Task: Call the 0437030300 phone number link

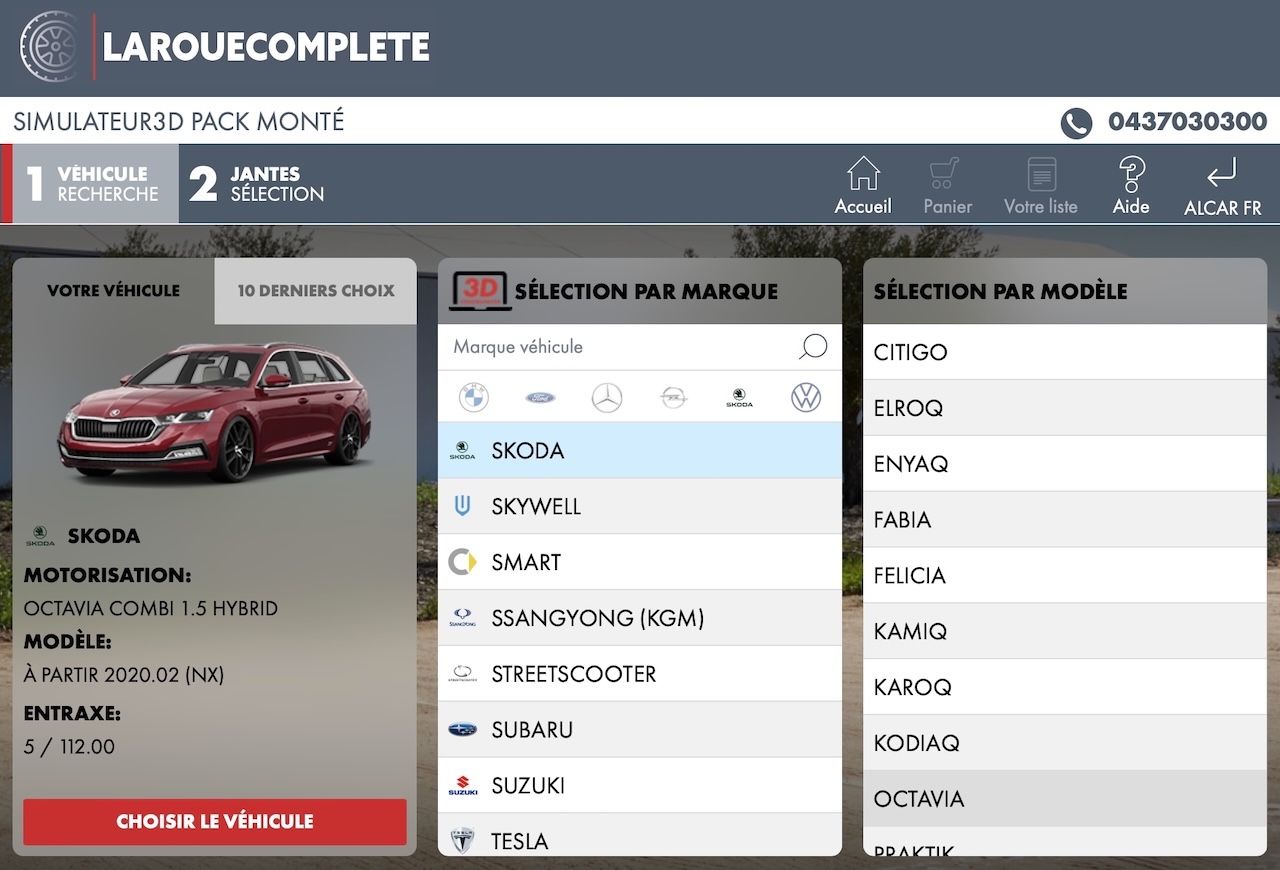Action: 1186,122
